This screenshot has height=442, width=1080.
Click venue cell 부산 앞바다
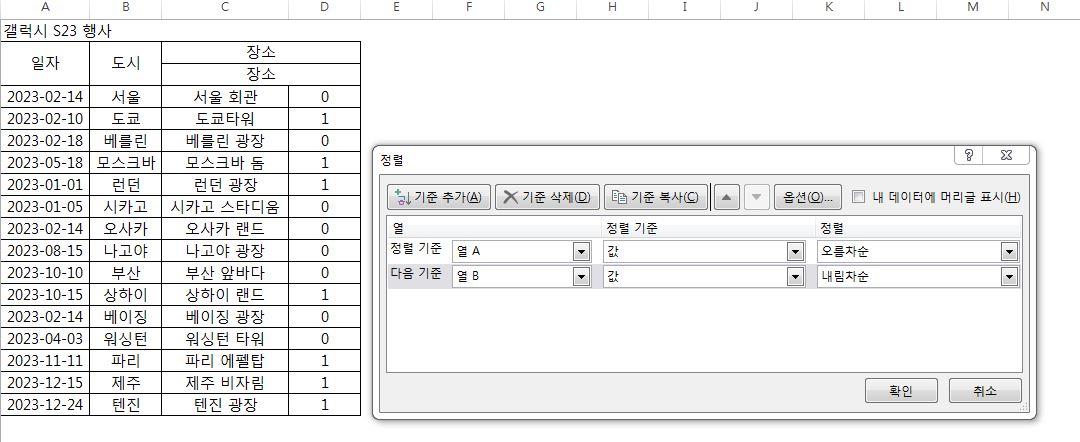point(225,273)
